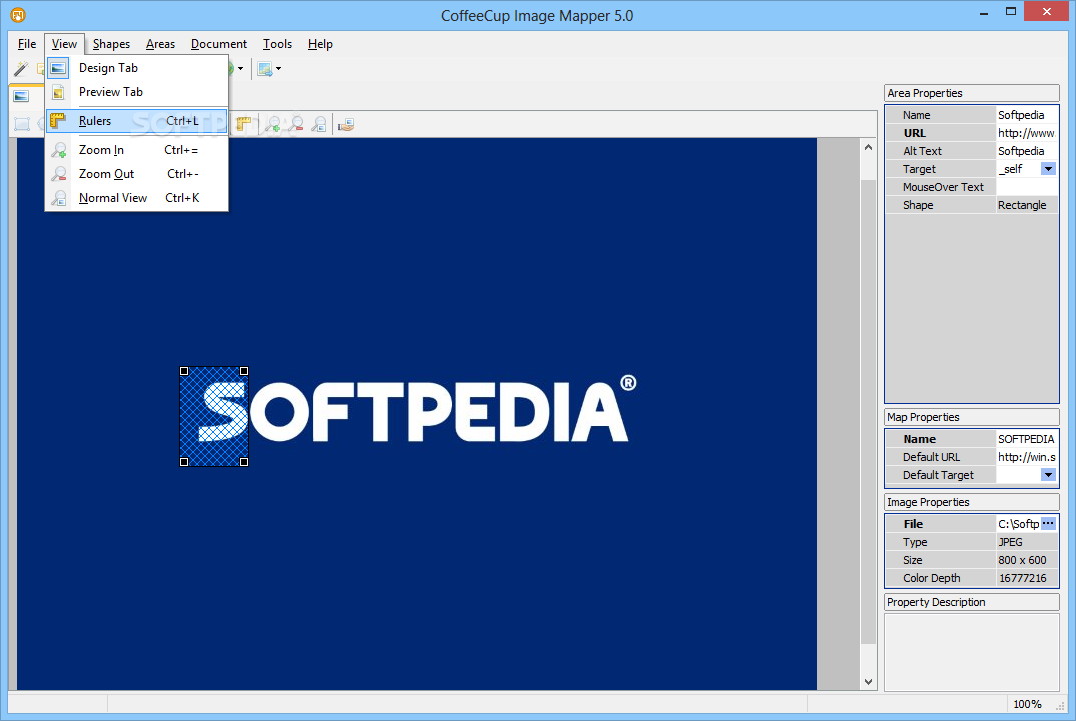The image size is (1076, 721).
Task: Click the bottom-left handle of selected area
Action: [184, 462]
